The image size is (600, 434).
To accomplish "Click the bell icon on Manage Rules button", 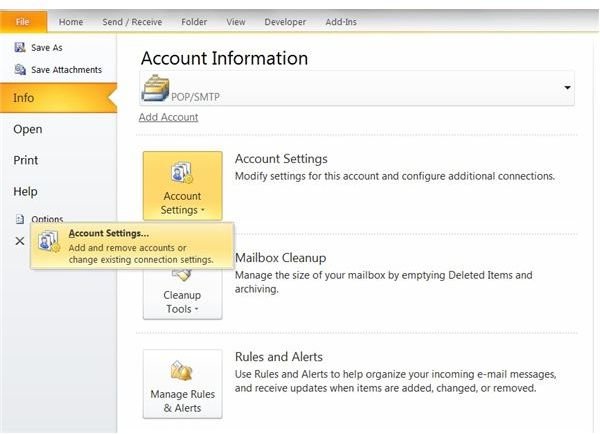I will tap(181, 370).
